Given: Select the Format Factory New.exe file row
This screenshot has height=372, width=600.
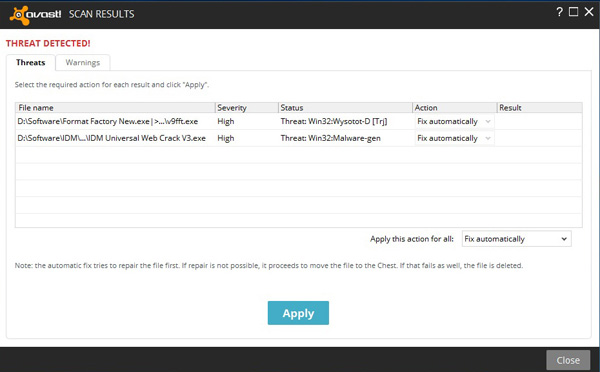Looking at the screenshot, I should 299,121.
